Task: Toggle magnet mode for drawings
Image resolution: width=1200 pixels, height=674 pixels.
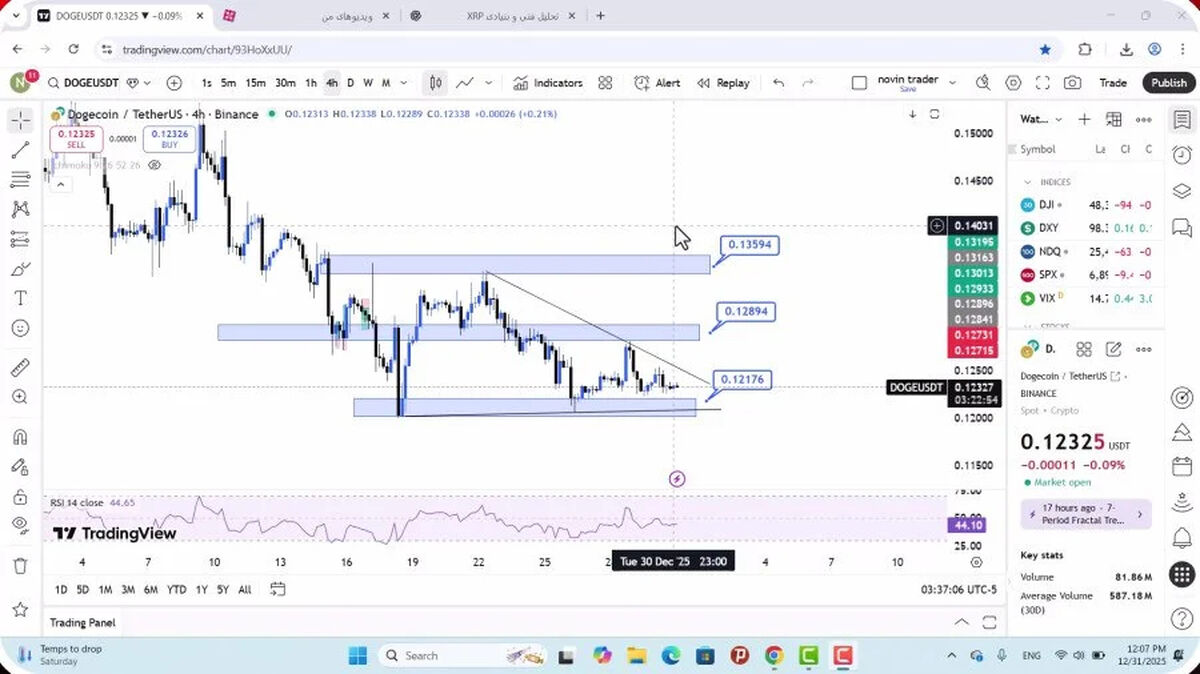Action: 20,437
